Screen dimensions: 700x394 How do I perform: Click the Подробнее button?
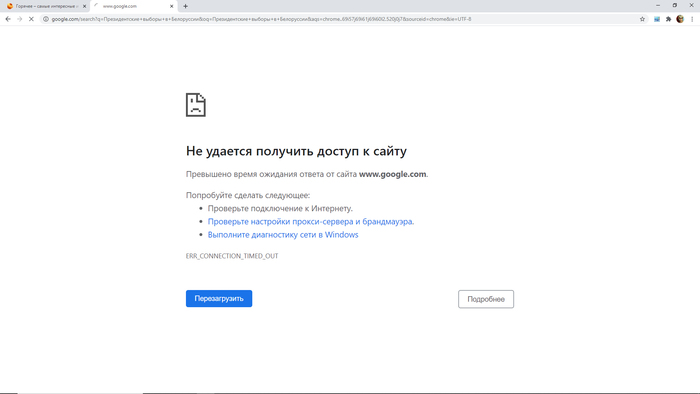486,299
